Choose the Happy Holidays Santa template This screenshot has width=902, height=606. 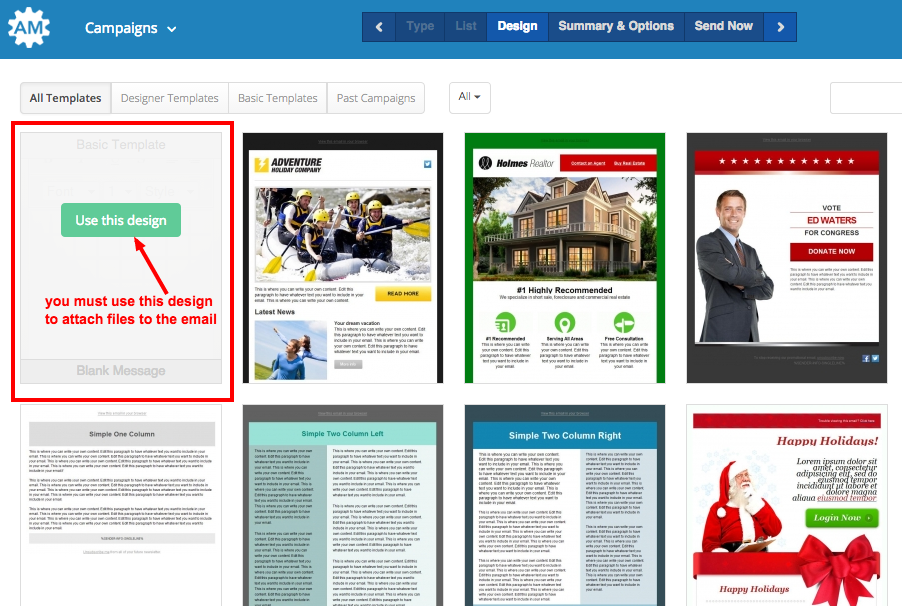tap(787, 505)
